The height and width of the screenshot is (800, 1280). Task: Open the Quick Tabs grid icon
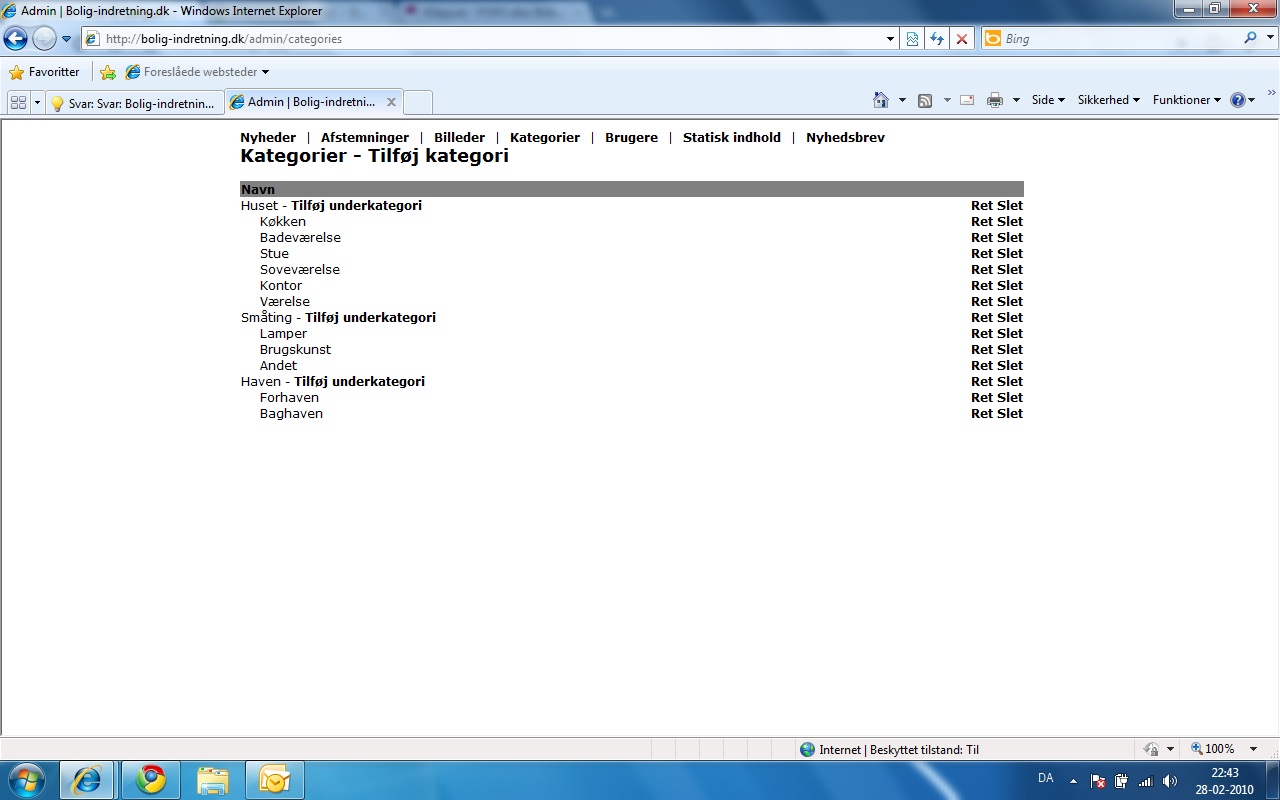(x=18, y=102)
